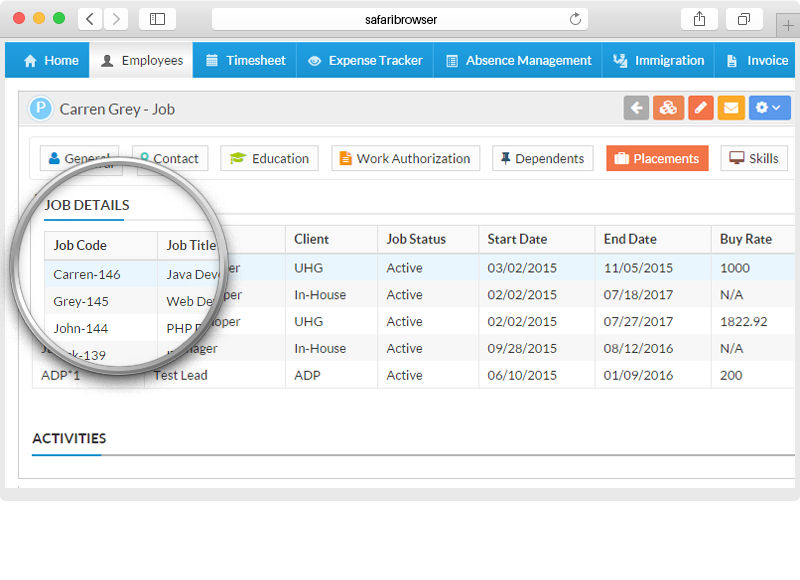Open the Expense Tracker menu
The height and width of the screenshot is (580, 800).
365,60
